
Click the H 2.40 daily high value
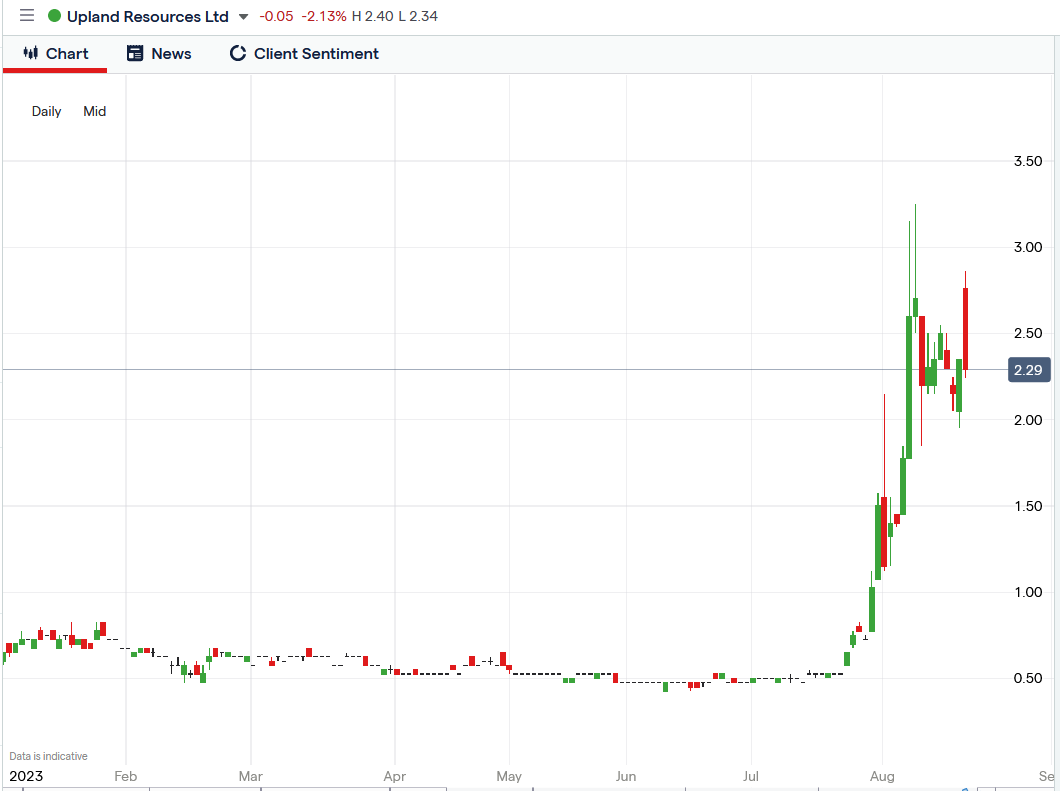pyautogui.click(x=372, y=16)
